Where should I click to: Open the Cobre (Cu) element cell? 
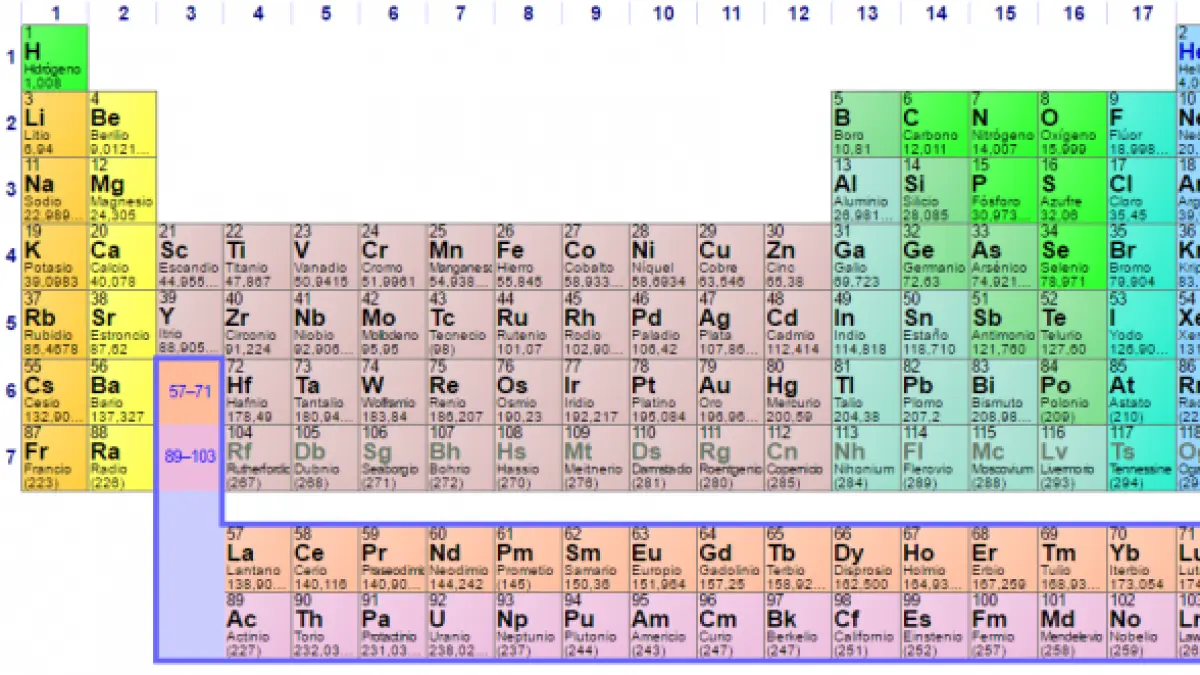point(730,256)
